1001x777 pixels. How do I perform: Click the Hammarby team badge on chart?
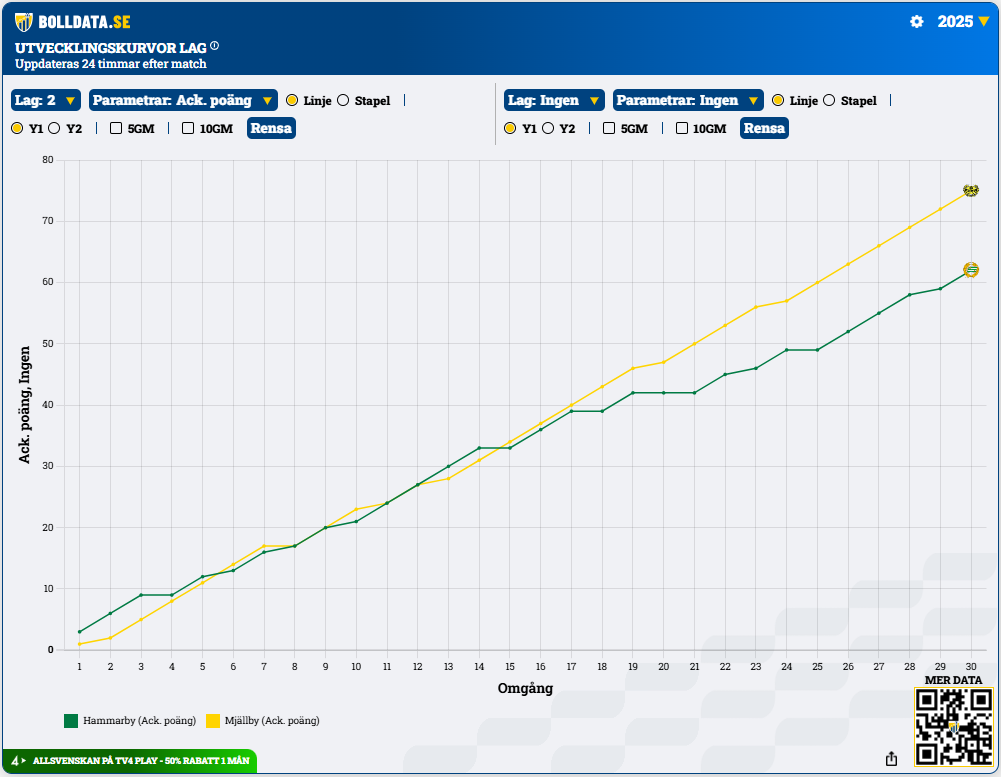pos(970,270)
